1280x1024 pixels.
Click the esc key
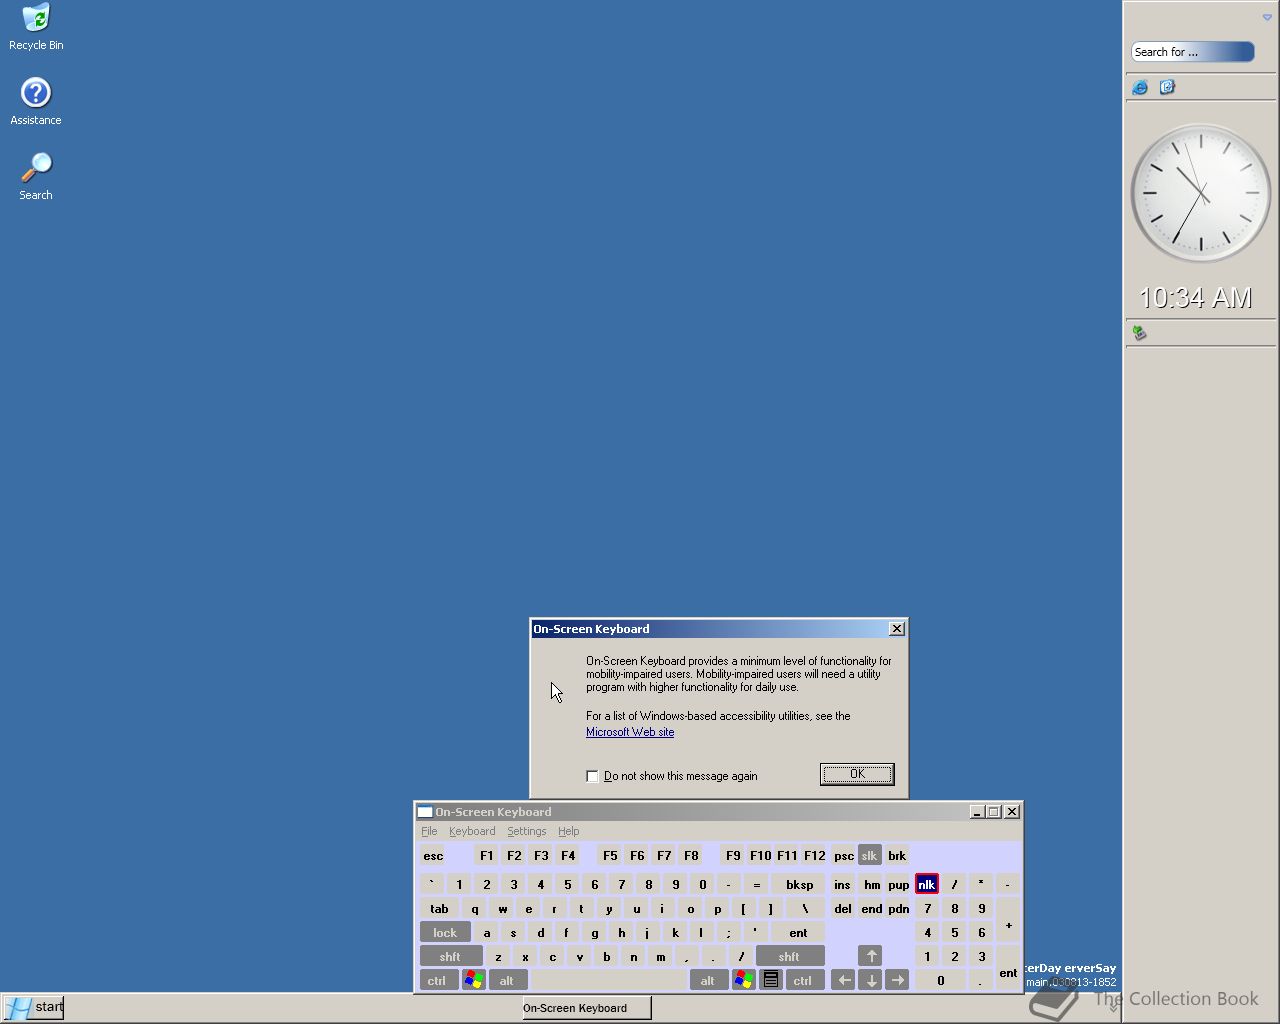pos(433,855)
